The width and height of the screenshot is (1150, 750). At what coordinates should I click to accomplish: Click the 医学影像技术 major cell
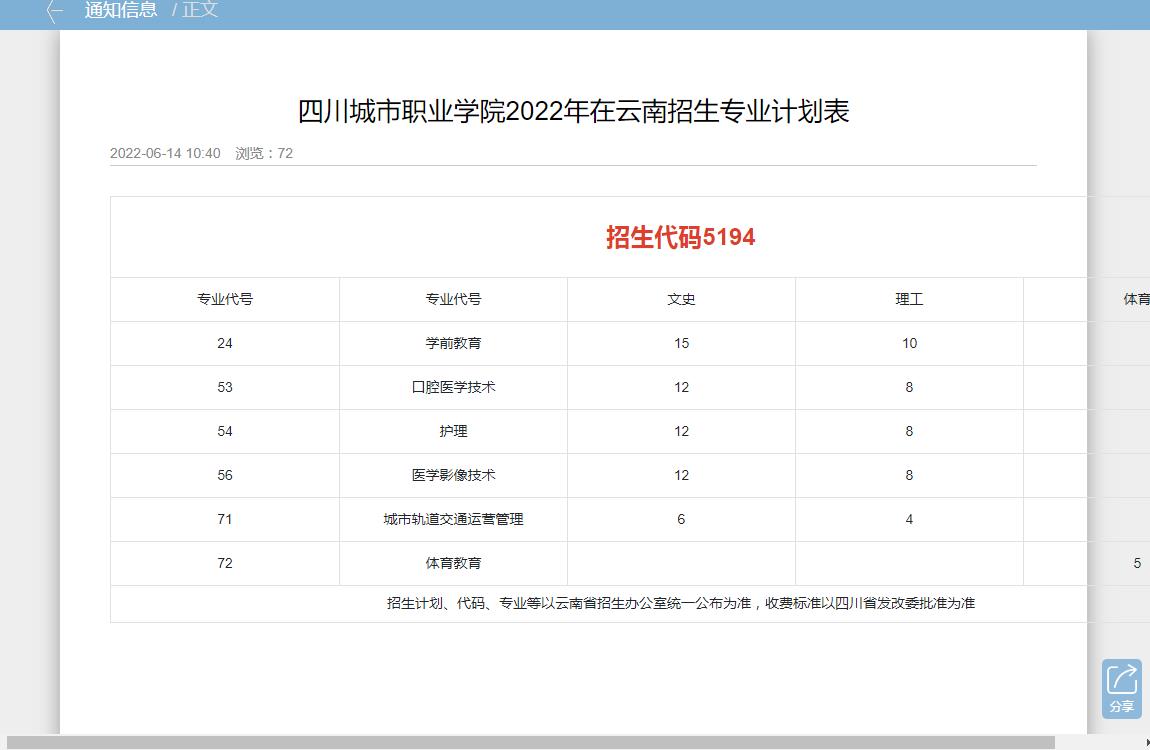[453, 475]
